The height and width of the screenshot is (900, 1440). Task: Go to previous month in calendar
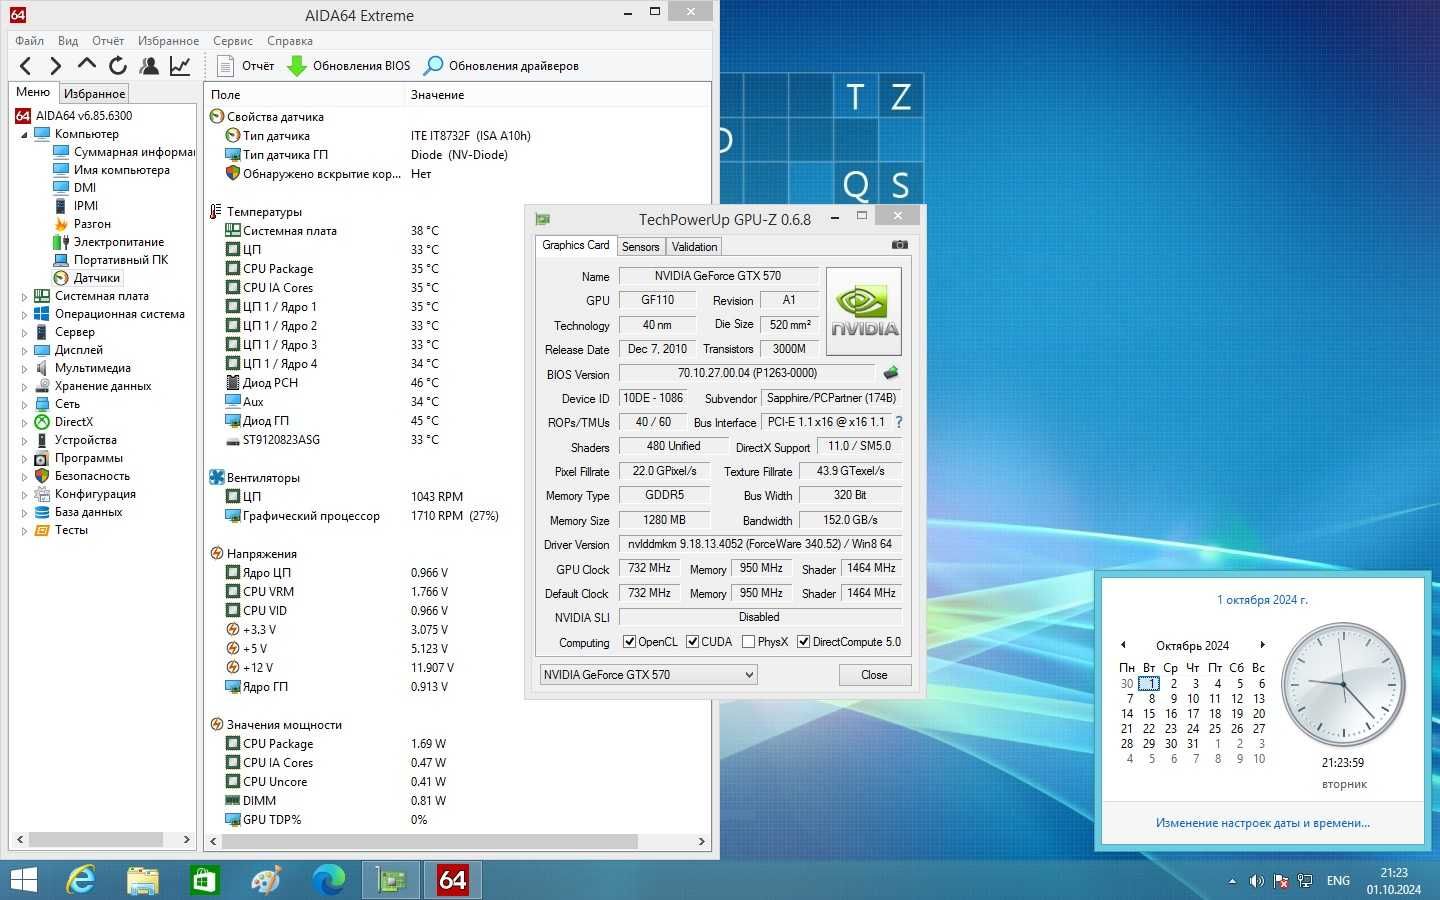(x=1123, y=645)
